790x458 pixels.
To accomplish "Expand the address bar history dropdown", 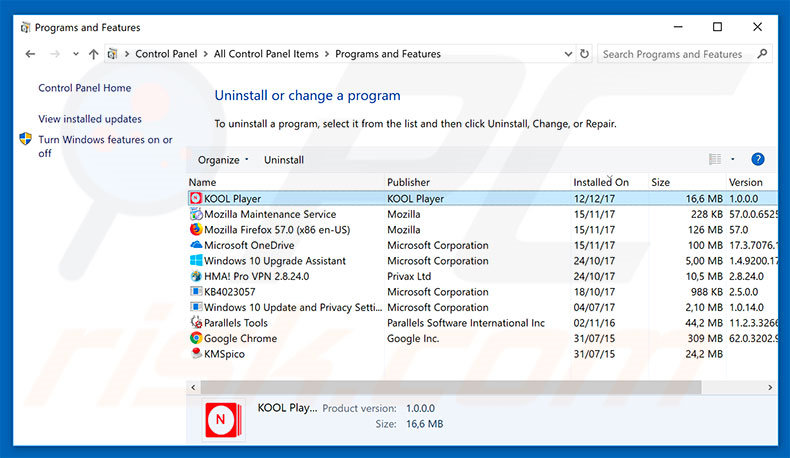I will coord(568,54).
